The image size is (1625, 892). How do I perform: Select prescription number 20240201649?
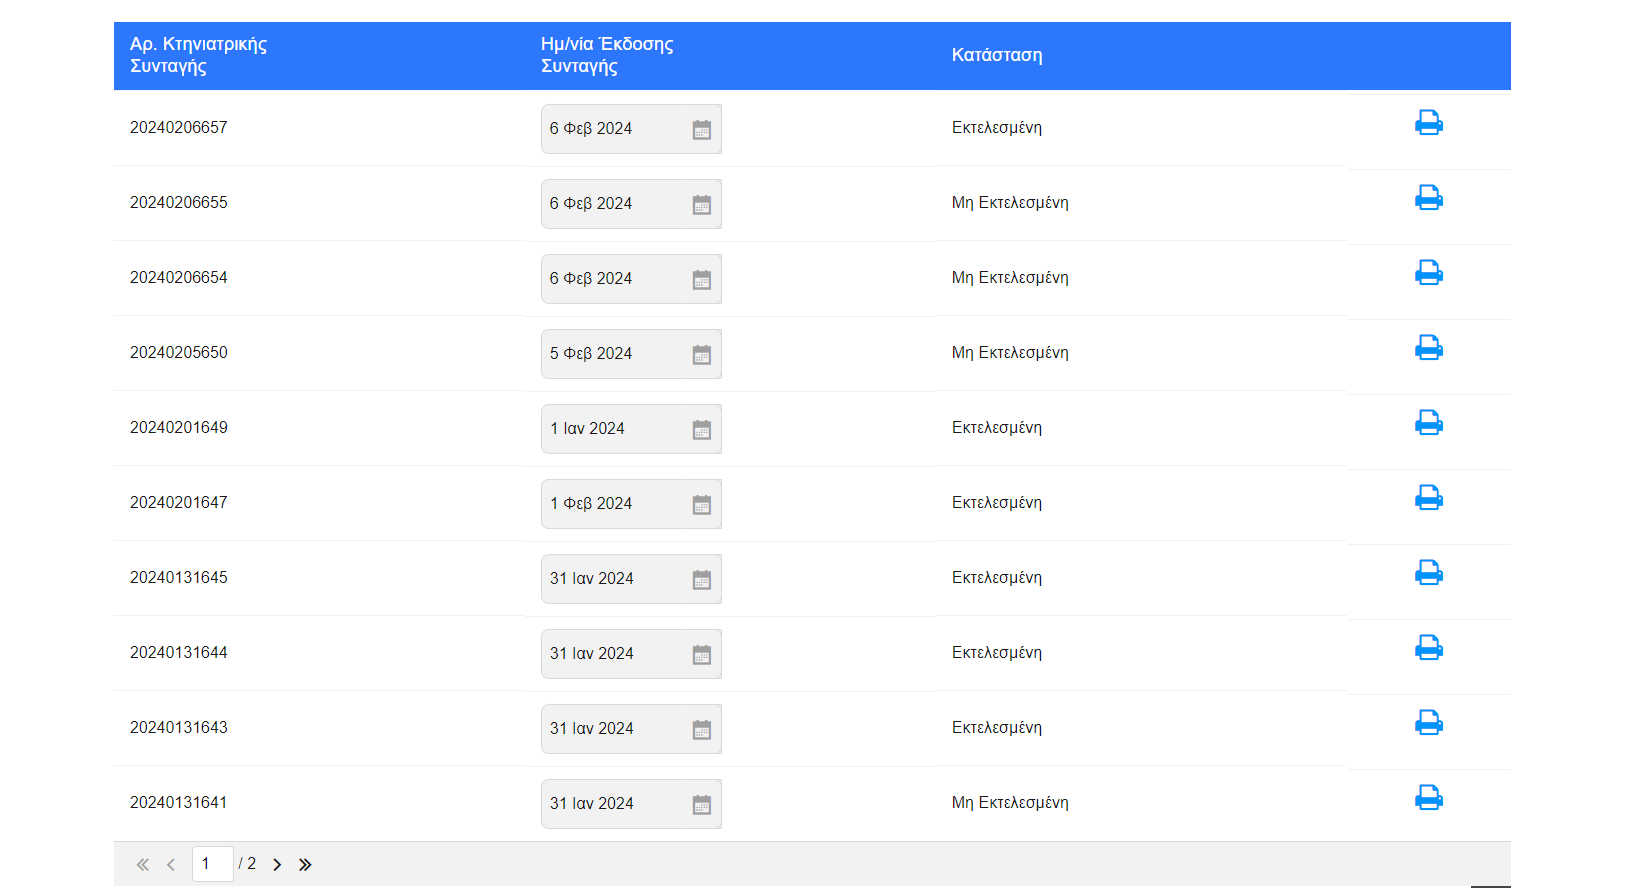(x=179, y=427)
